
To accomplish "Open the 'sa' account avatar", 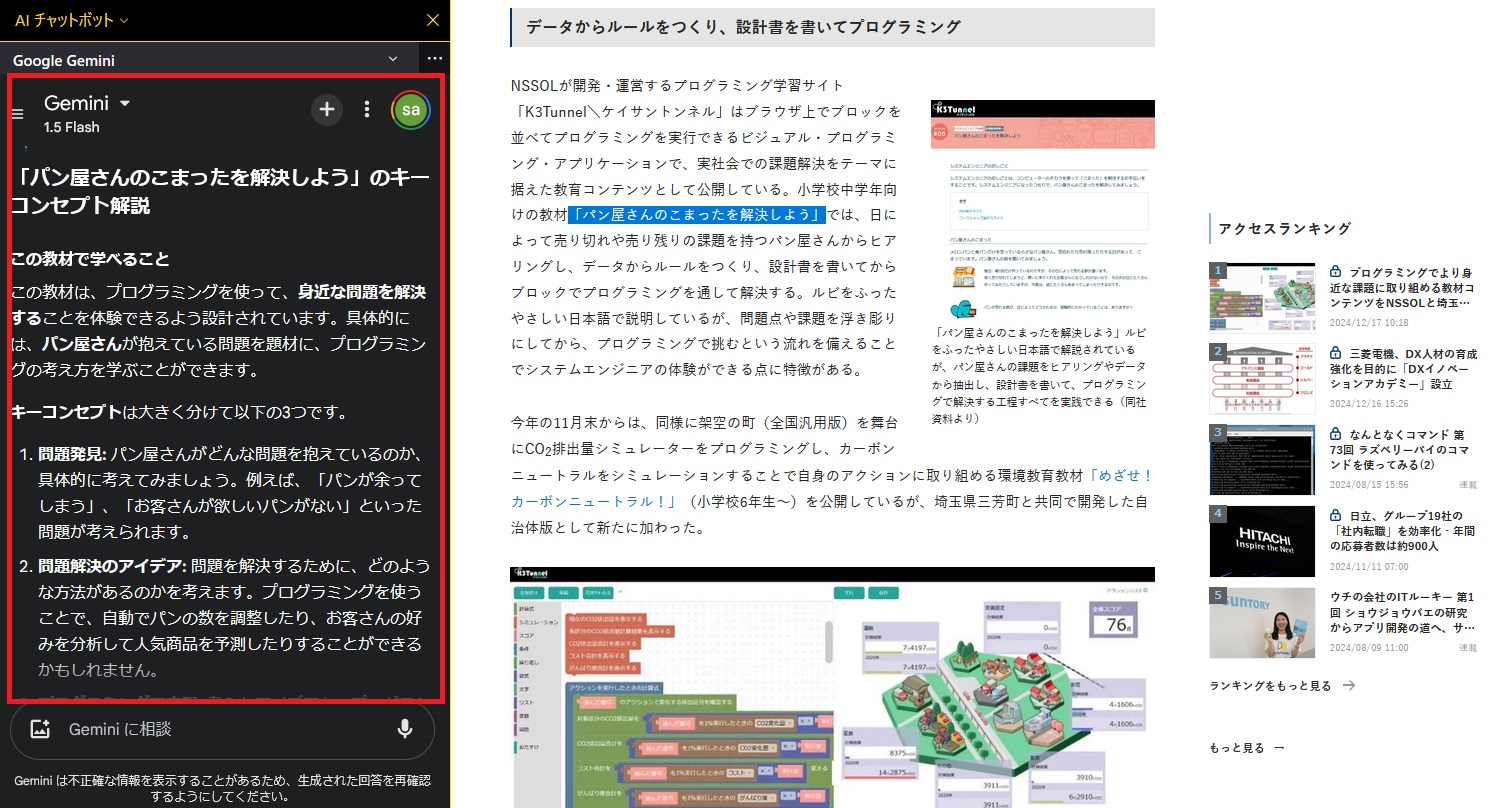I will click(411, 109).
